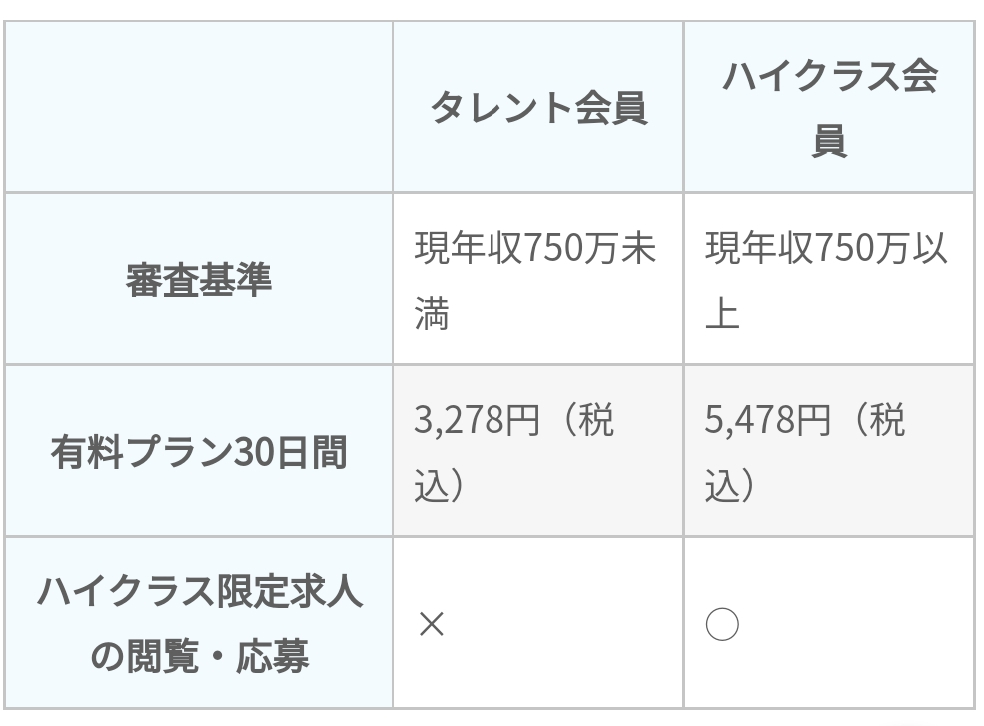Click the 30日間 text in the plan label

(290, 452)
